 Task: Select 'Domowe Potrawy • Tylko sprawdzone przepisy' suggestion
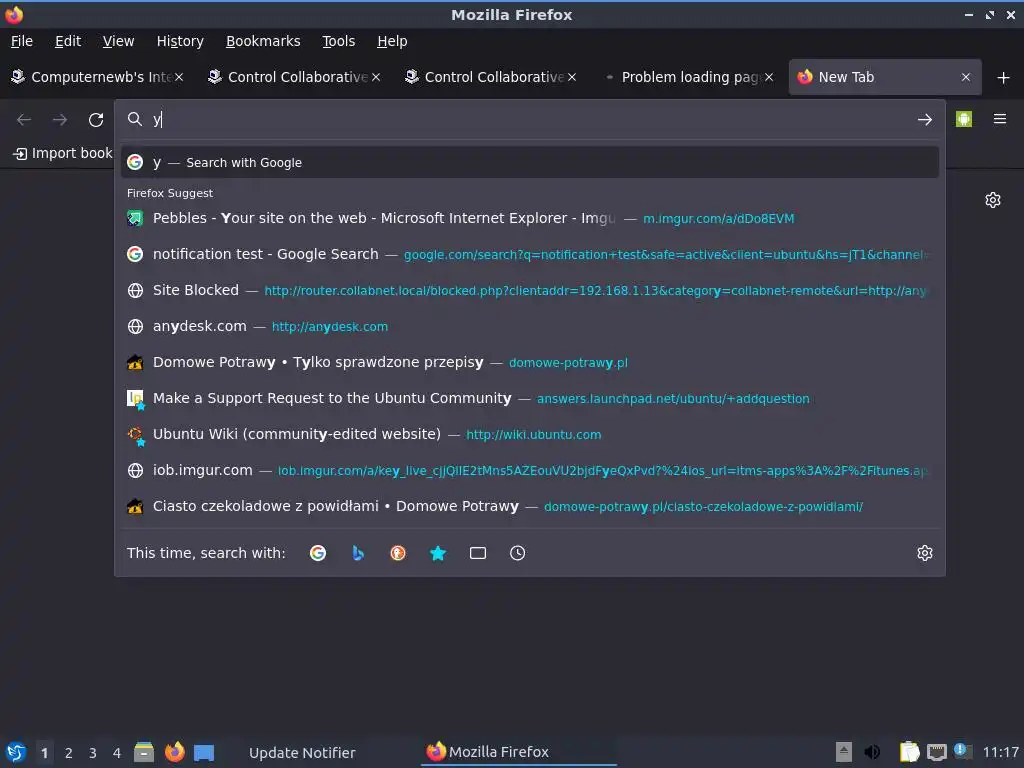[x=530, y=362]
